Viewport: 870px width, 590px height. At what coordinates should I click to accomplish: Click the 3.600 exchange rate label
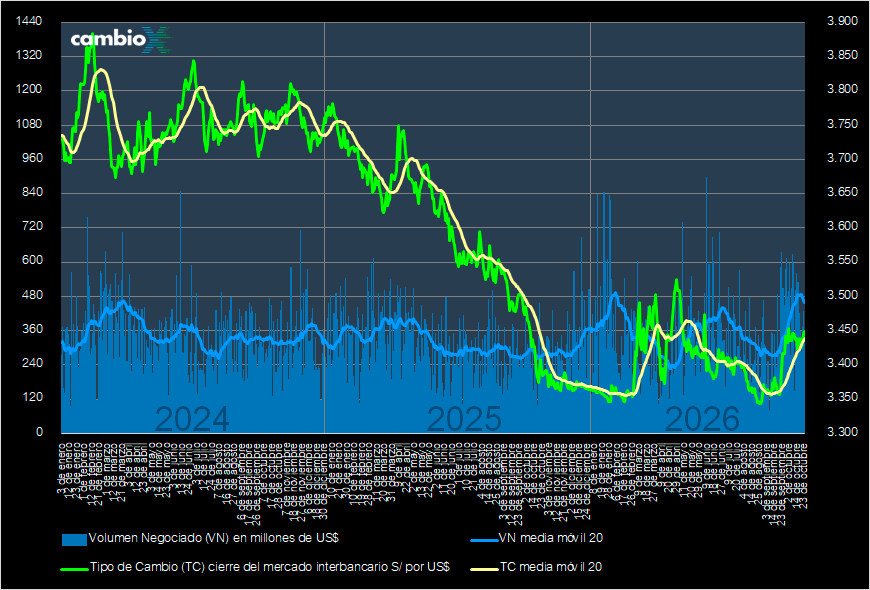pos(842,227)
